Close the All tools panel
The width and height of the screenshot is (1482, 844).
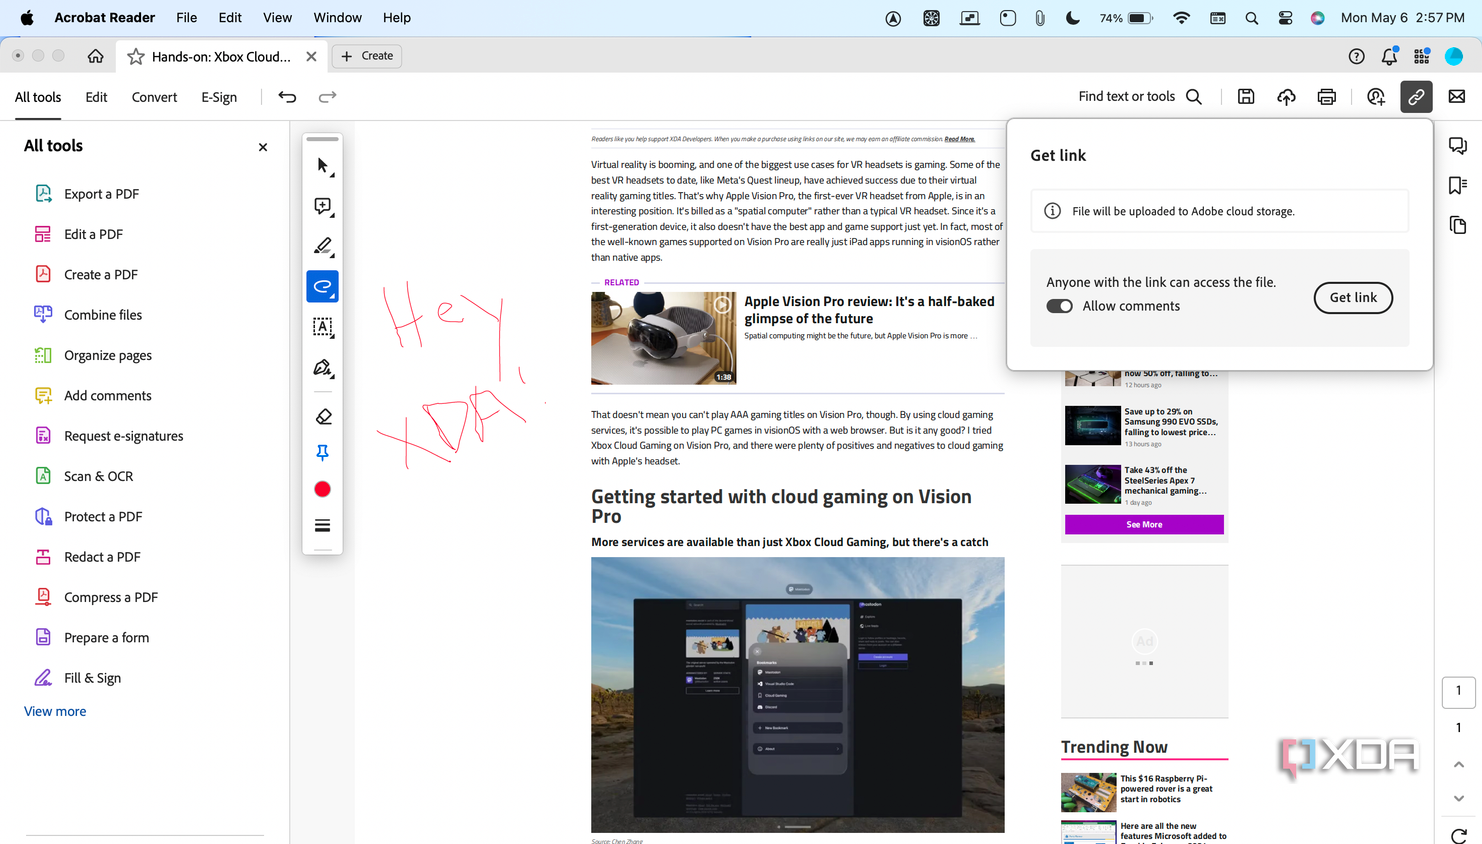click(263, 147)
